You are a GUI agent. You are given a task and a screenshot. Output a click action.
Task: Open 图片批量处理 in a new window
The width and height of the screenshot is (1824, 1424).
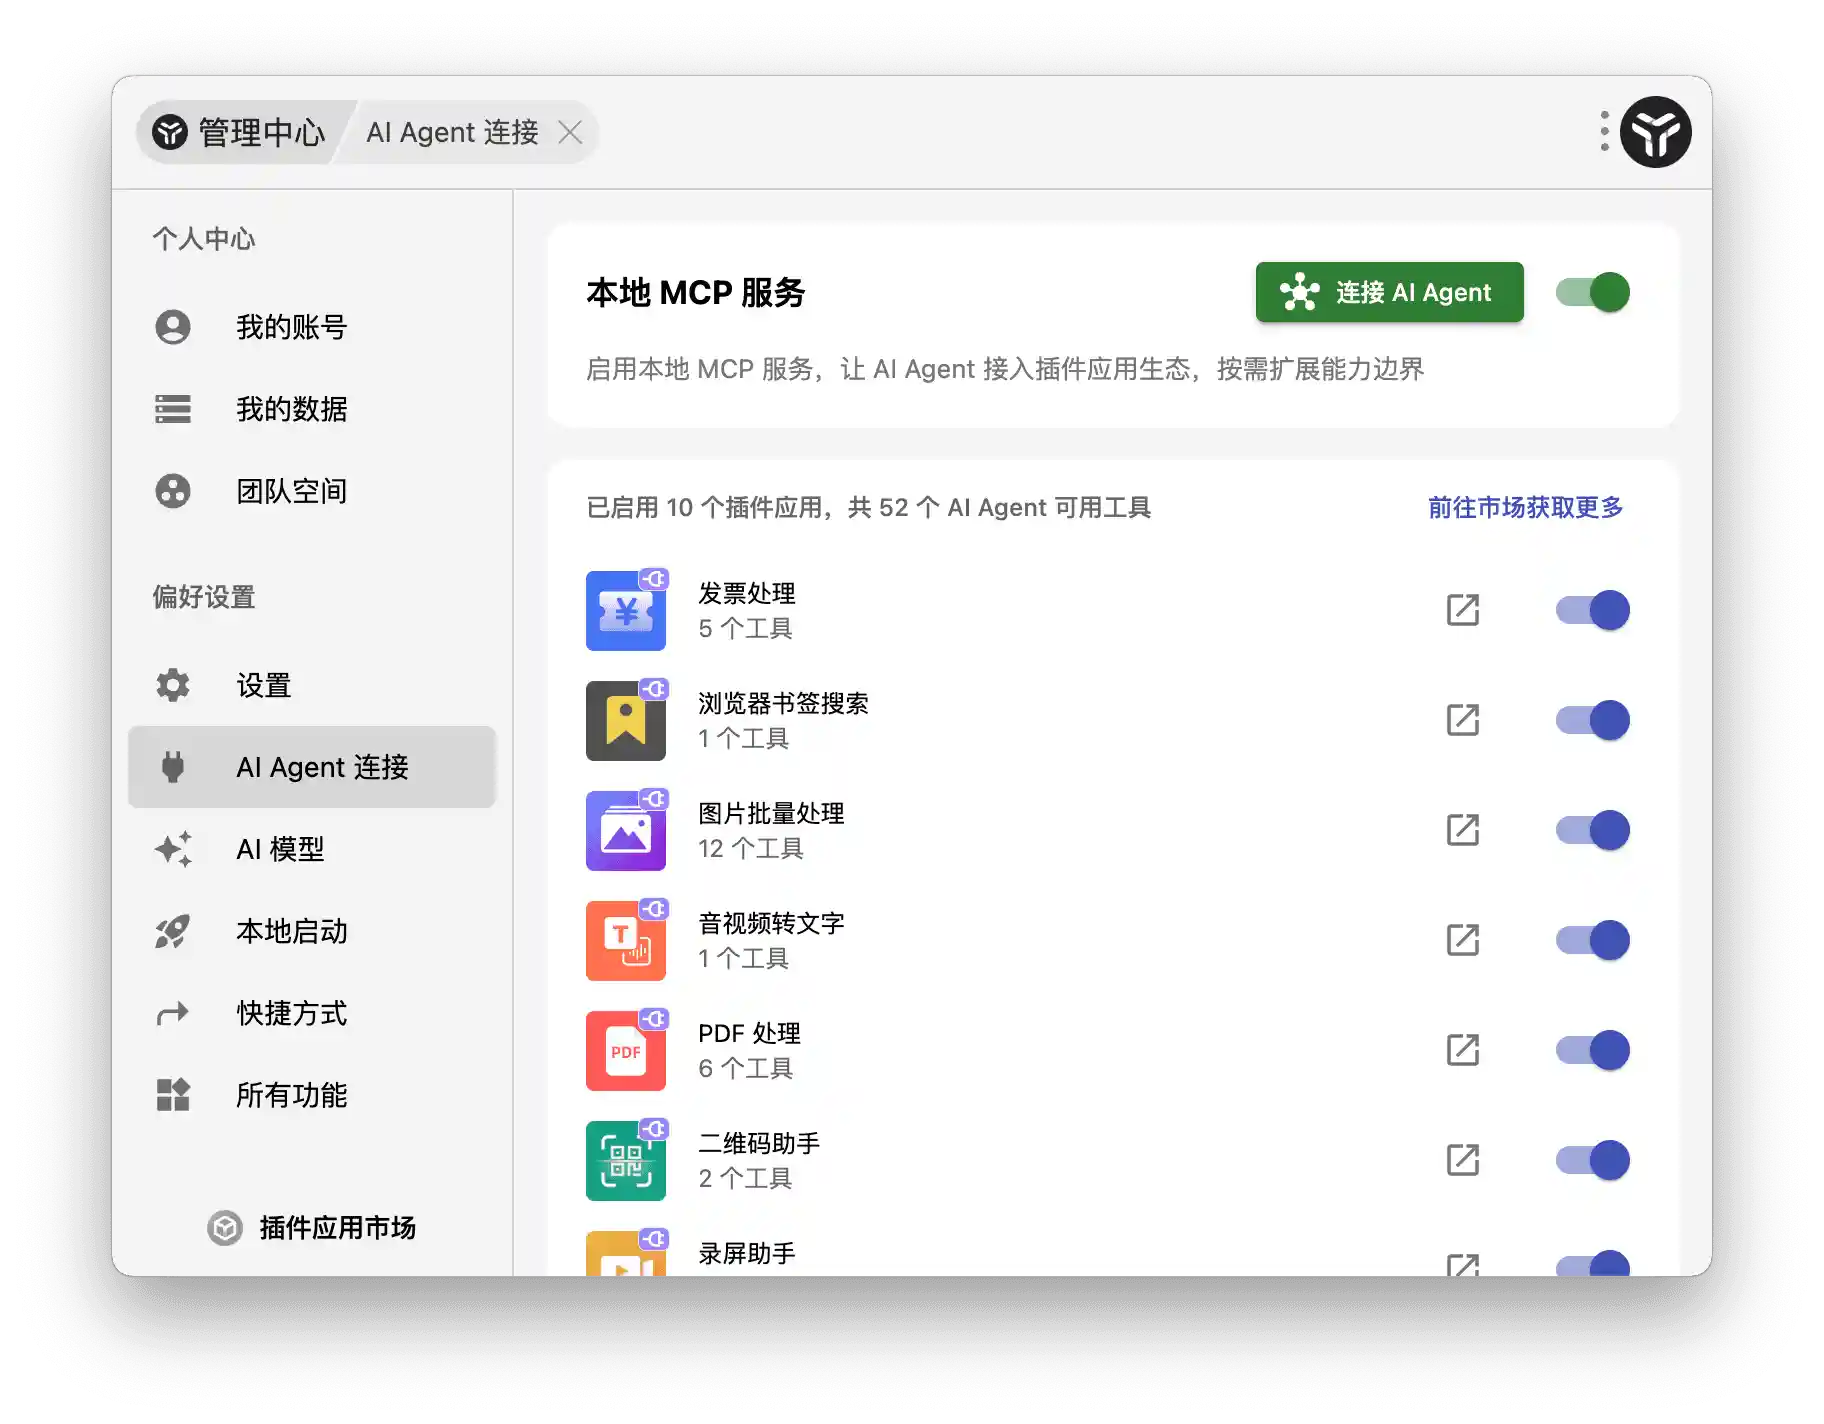[x=1463, y=830]
